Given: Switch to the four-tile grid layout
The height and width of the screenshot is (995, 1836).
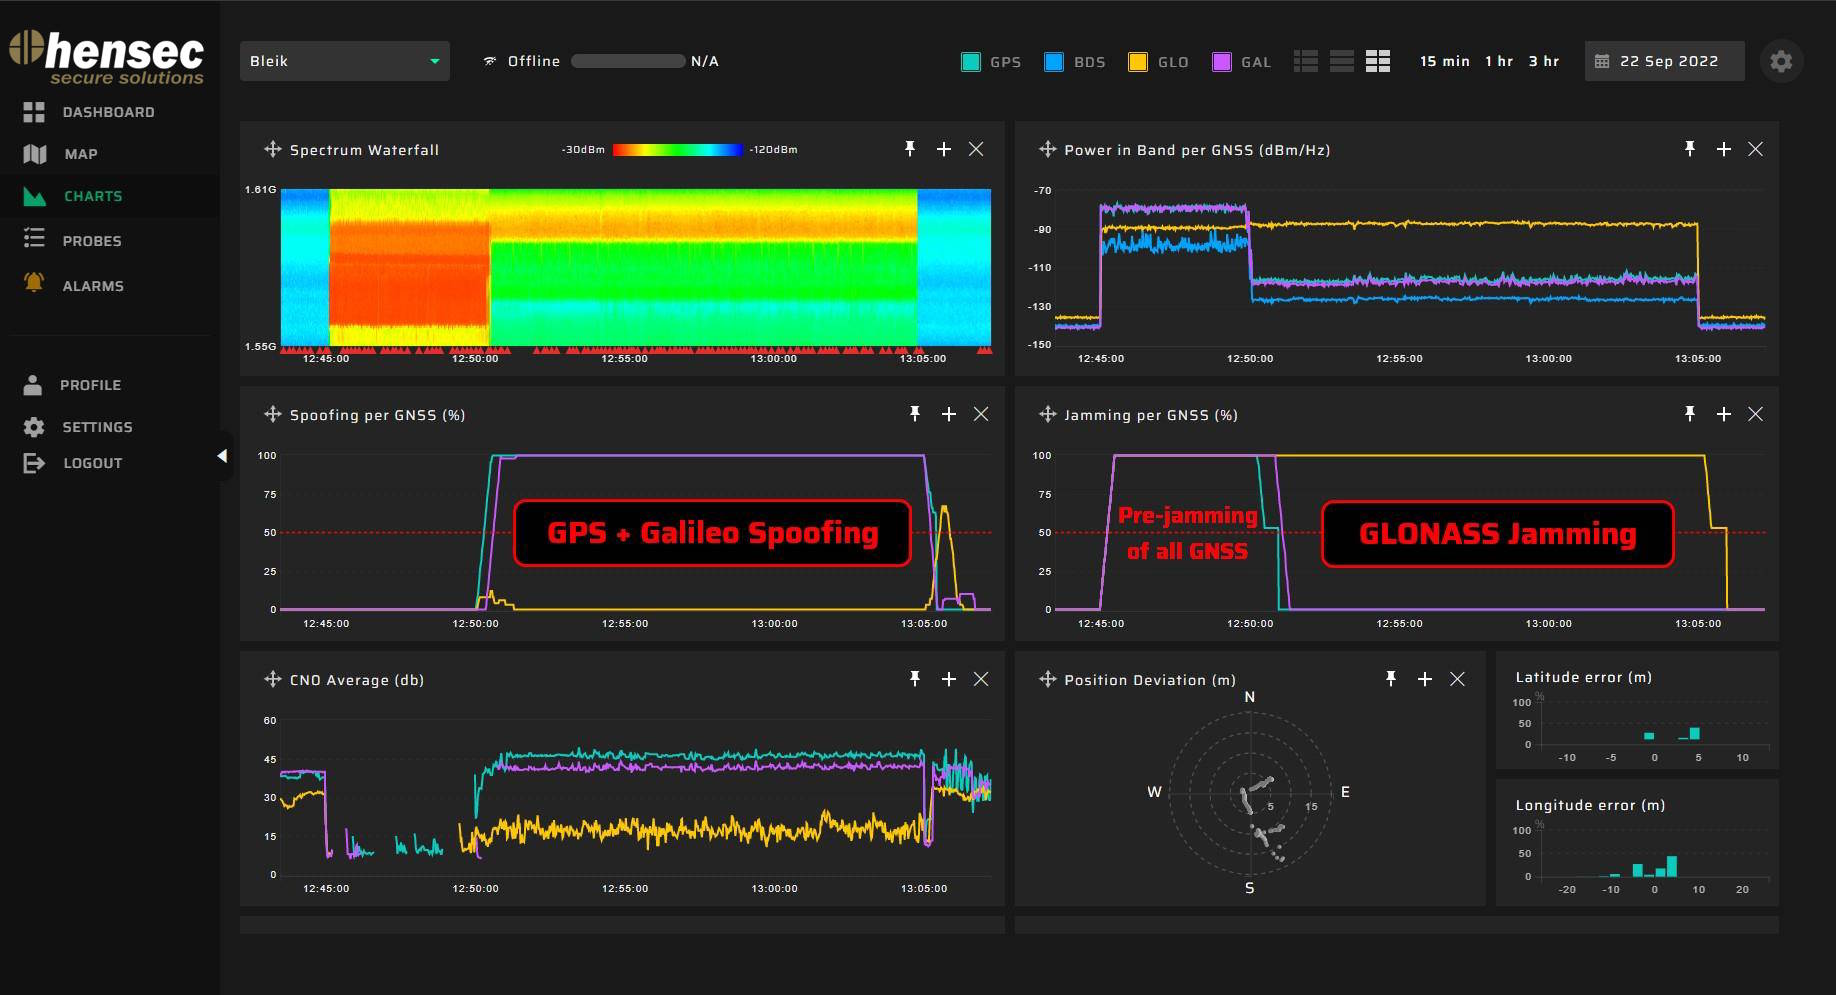Looking at the screenshot, I should (1378, 61).
